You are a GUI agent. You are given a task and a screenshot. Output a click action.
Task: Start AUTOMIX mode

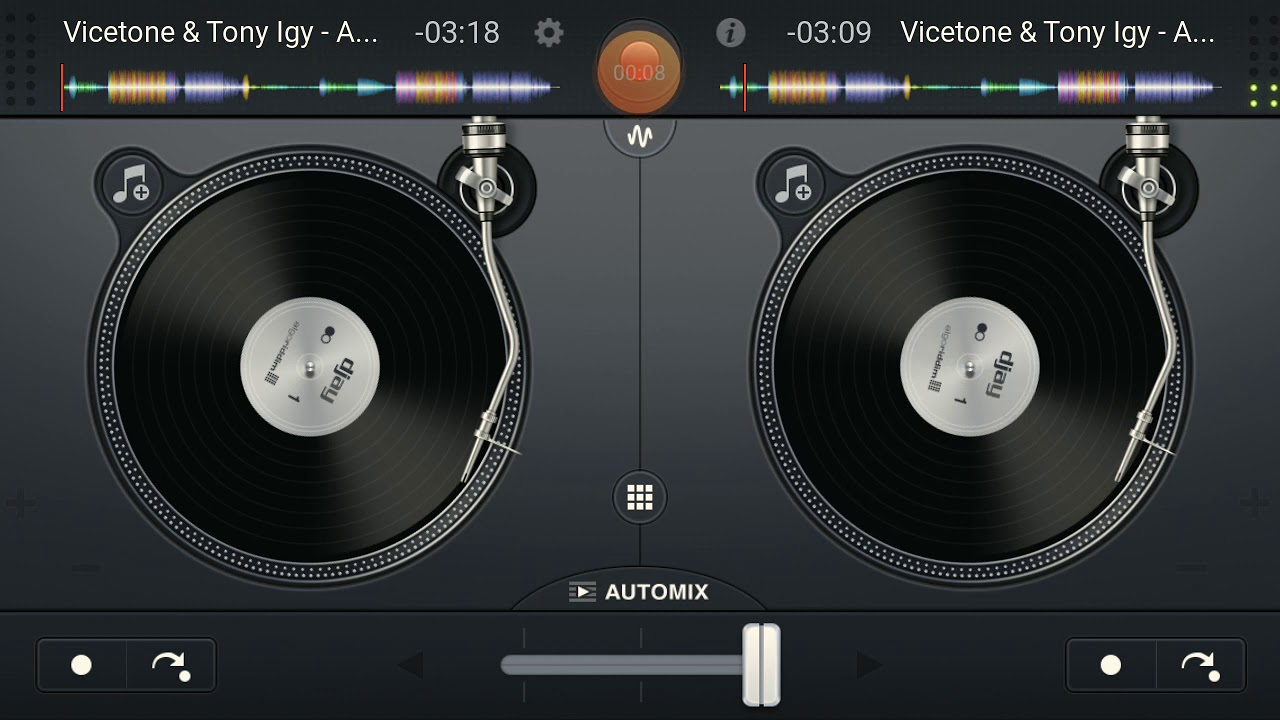coord(639,592)
